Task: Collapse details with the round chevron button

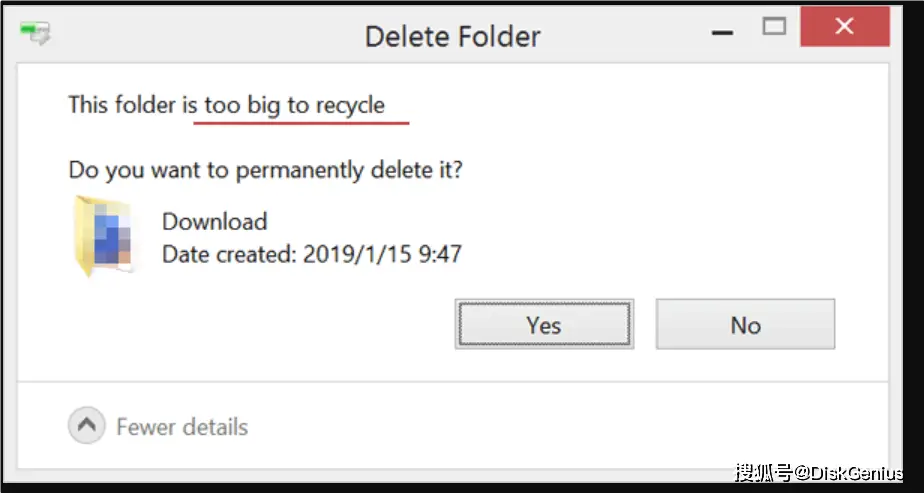Action: coord(86,427)
